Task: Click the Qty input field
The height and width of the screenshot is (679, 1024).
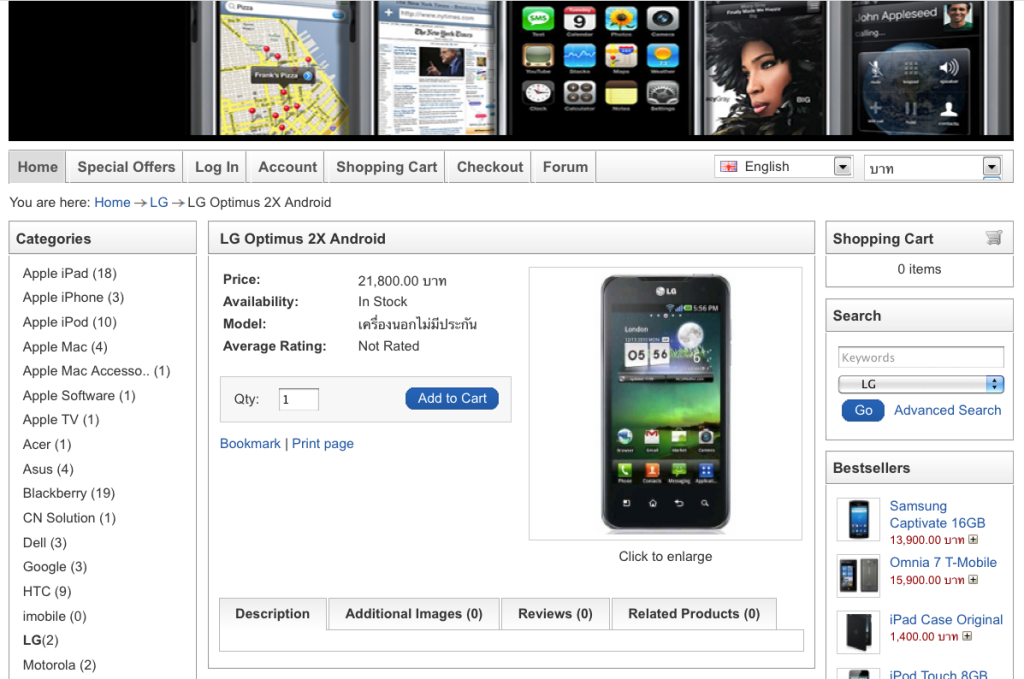Action: [298, 399]
